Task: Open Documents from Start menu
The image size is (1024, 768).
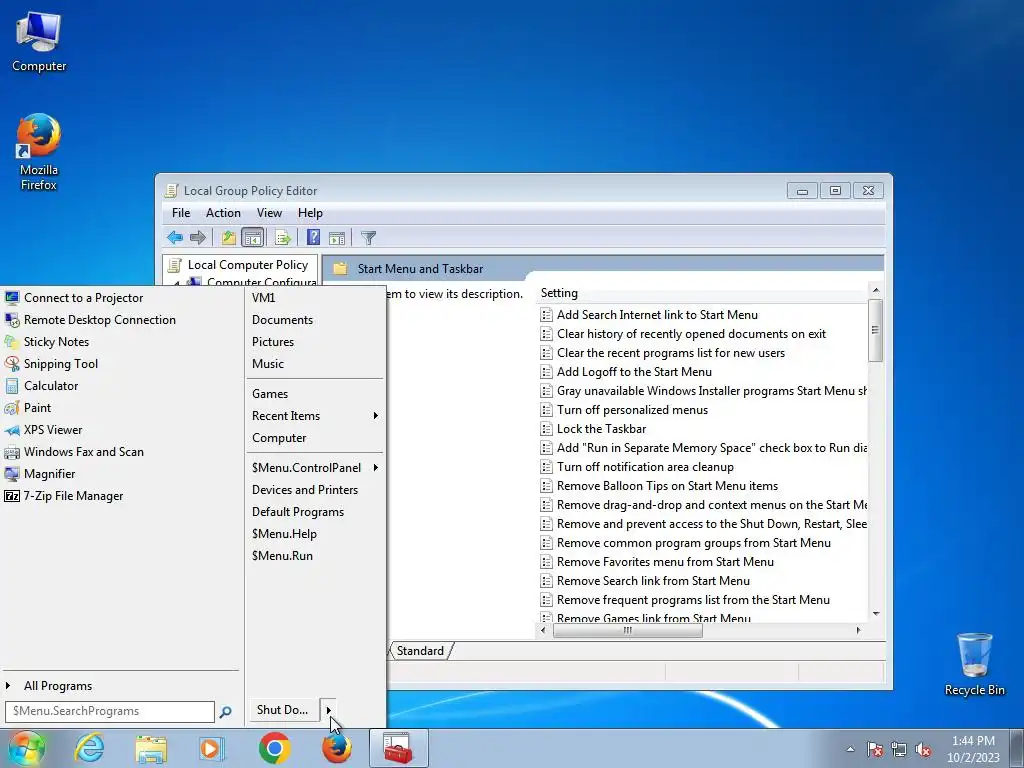Action: pos(282,320)
